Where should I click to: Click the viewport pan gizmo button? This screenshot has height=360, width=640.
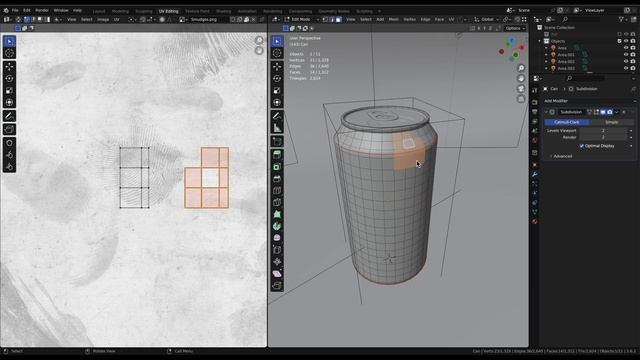[x=521, y=78]
